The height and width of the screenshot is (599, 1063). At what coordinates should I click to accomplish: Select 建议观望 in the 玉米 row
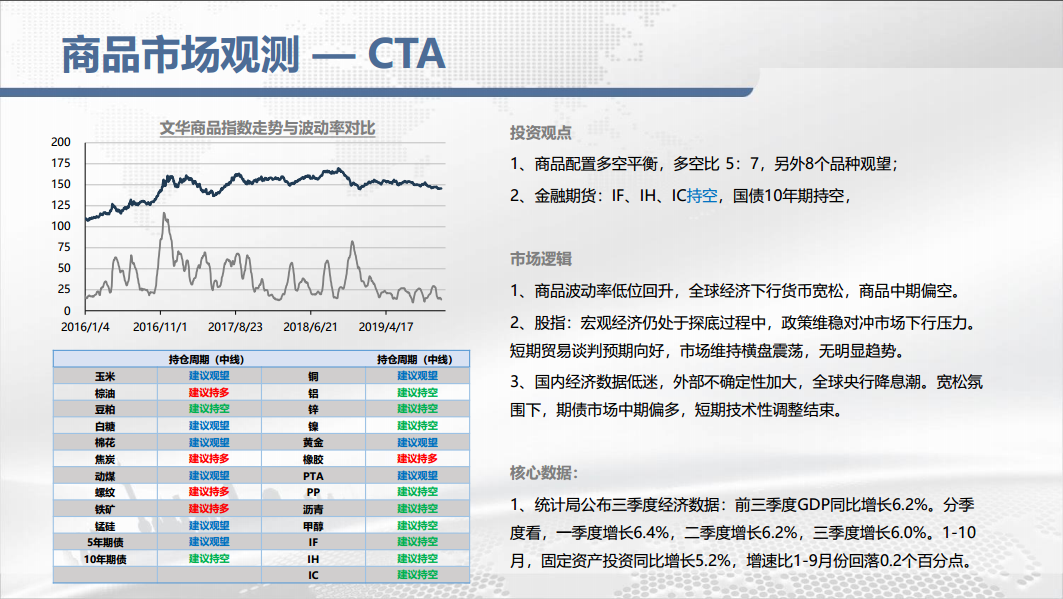209,376
